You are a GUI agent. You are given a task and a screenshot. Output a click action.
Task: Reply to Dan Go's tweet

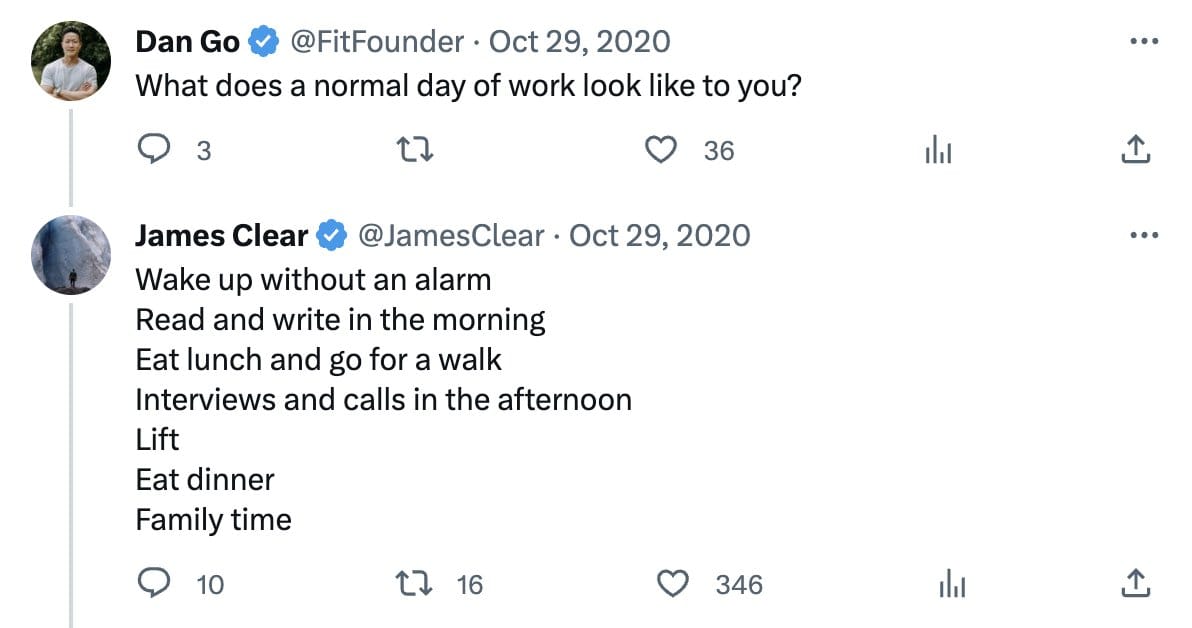point(152,150)
